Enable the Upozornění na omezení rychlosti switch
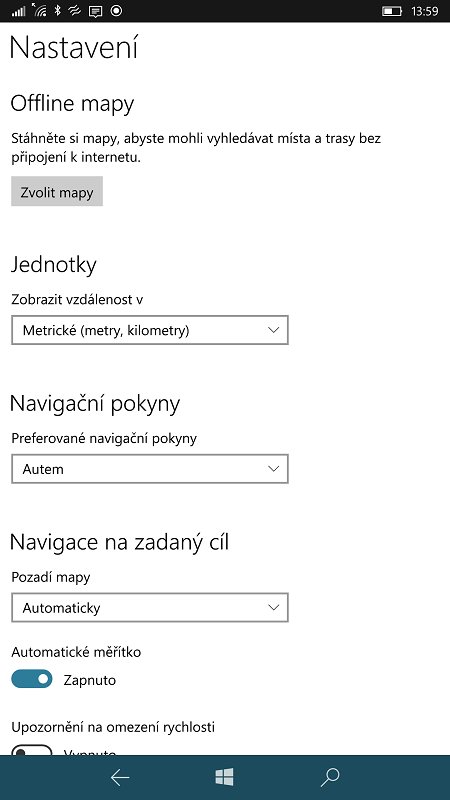This screenshot has width=450, height=800. 32,750
